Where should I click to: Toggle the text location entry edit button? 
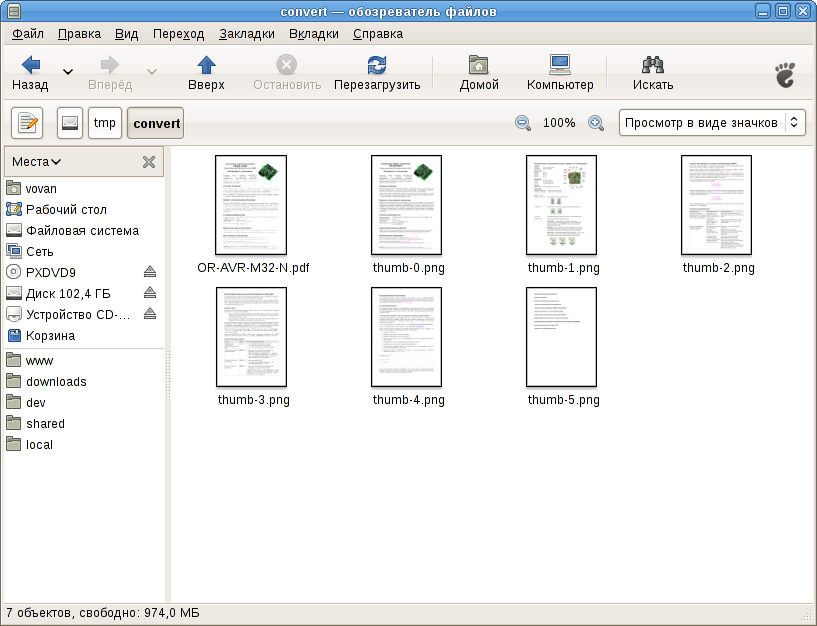(x=27, y=123)
